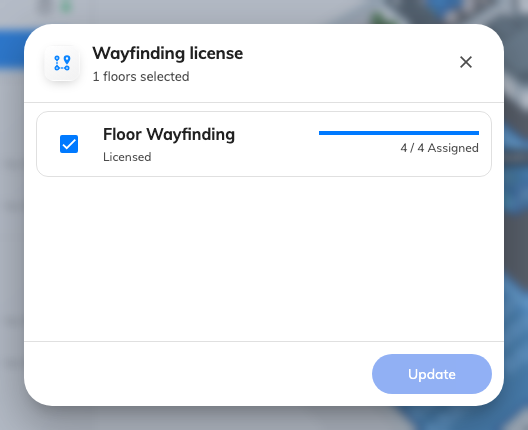Click the Update button
The width and height of the screenshot is (528, 430).
click(432, 374)
